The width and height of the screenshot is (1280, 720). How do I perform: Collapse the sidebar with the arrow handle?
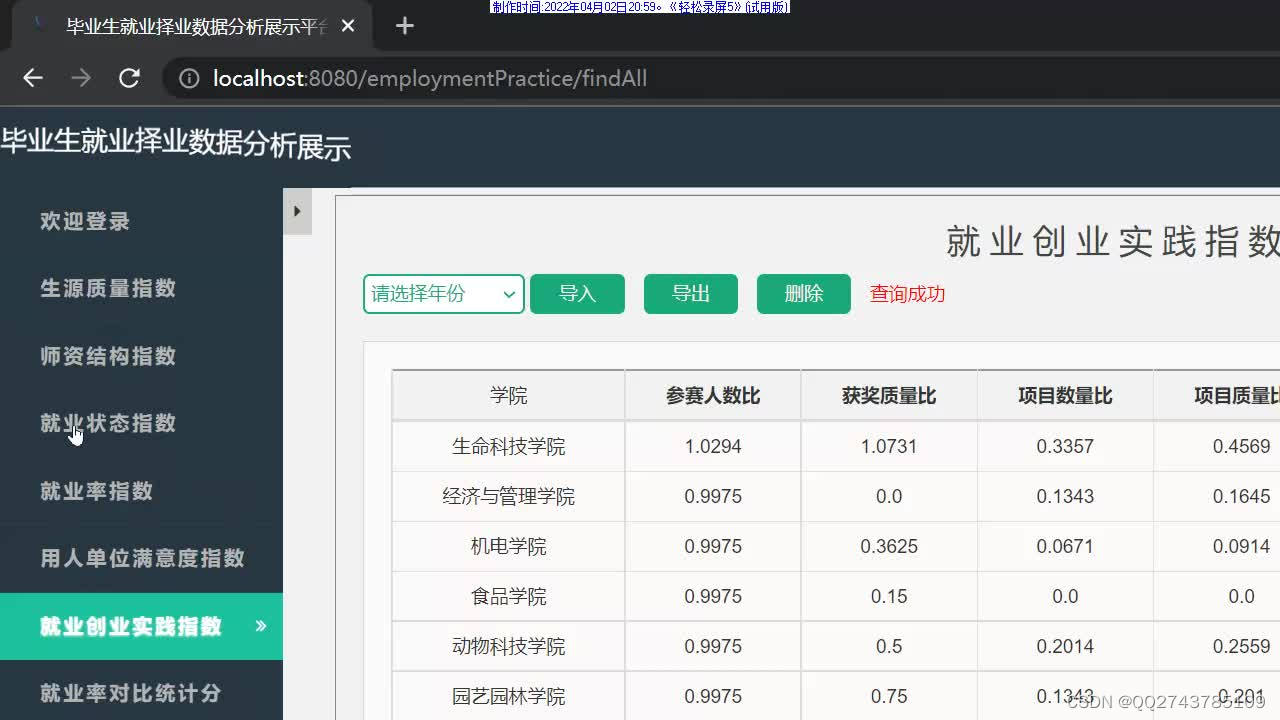[297, 211]
